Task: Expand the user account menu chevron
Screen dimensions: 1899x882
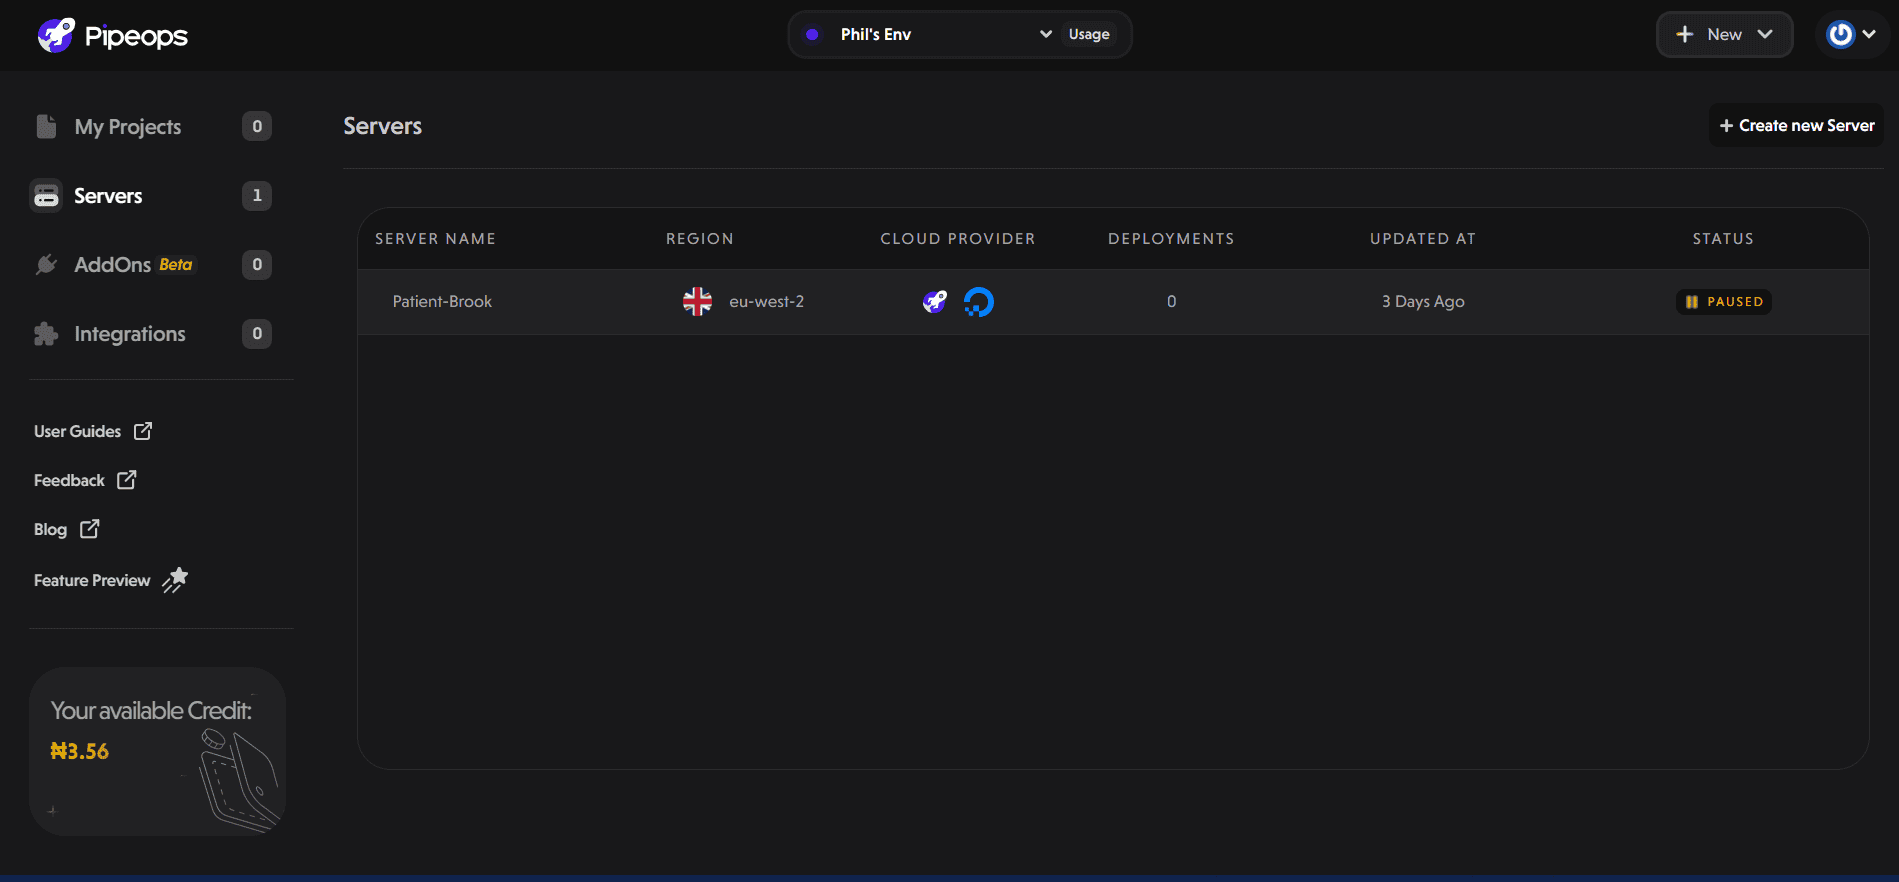Action: 1869,34
